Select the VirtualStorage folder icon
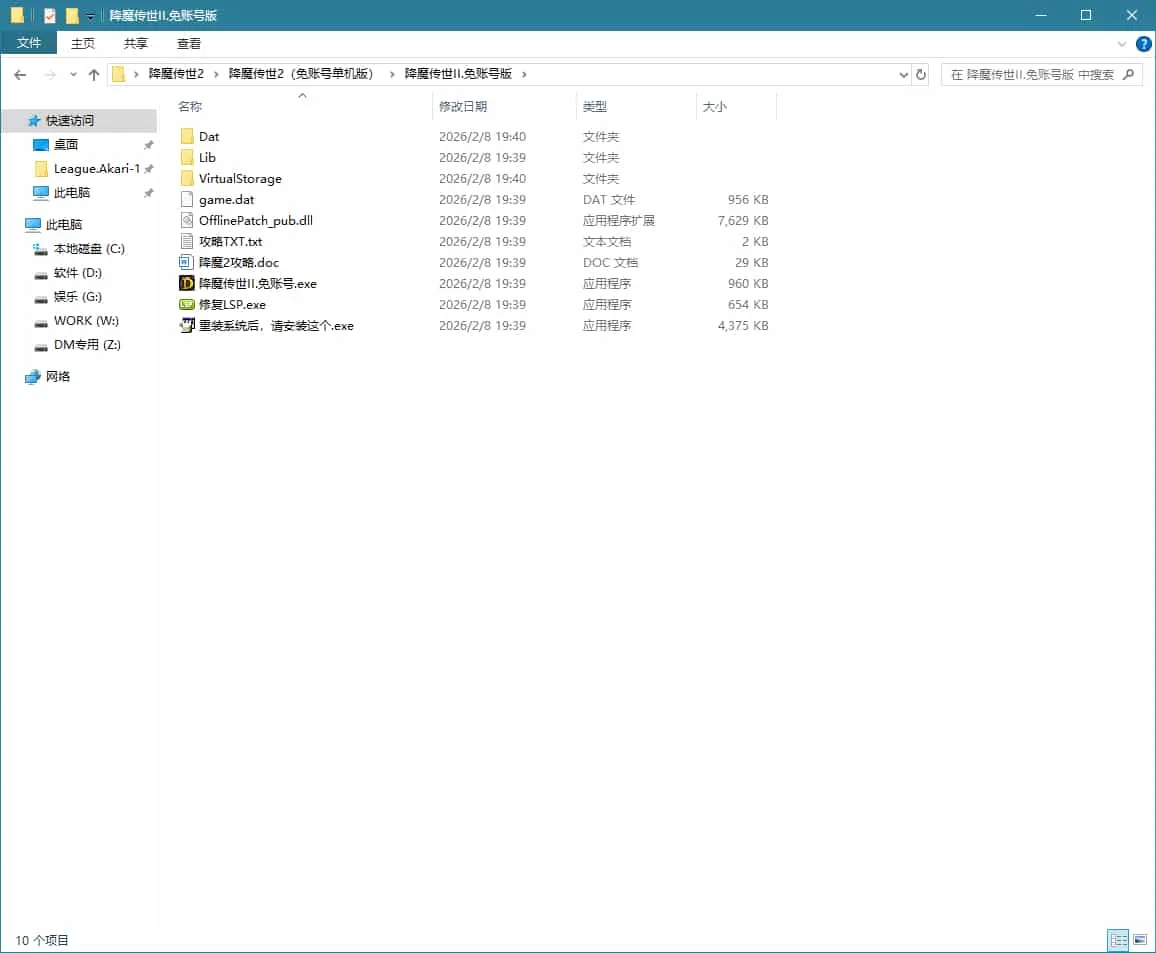This screenshot has width=1156, height=953. click(187, 178)
